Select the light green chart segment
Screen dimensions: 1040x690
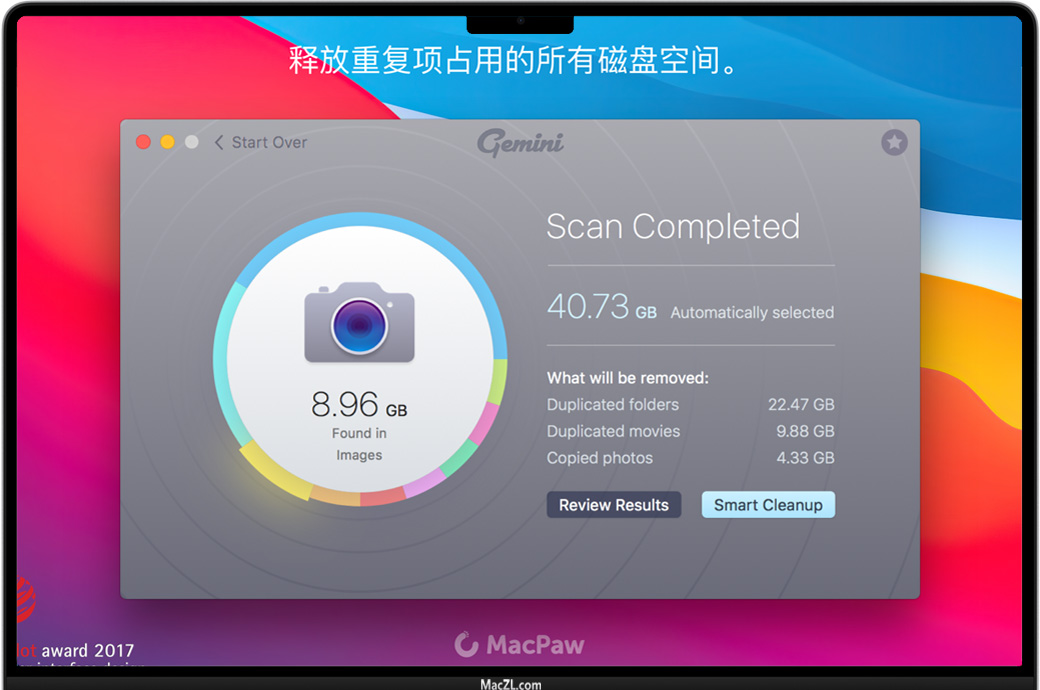[498, 381]
